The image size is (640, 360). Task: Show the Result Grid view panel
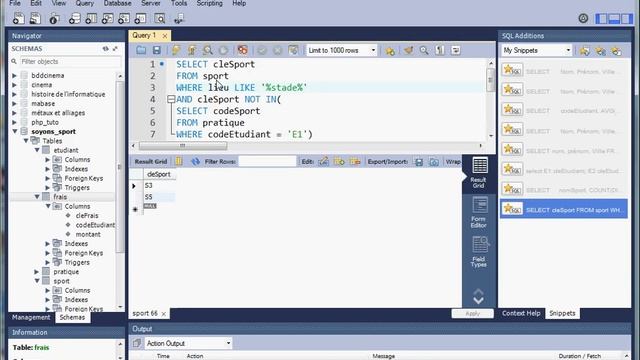[x=479, y=173]
